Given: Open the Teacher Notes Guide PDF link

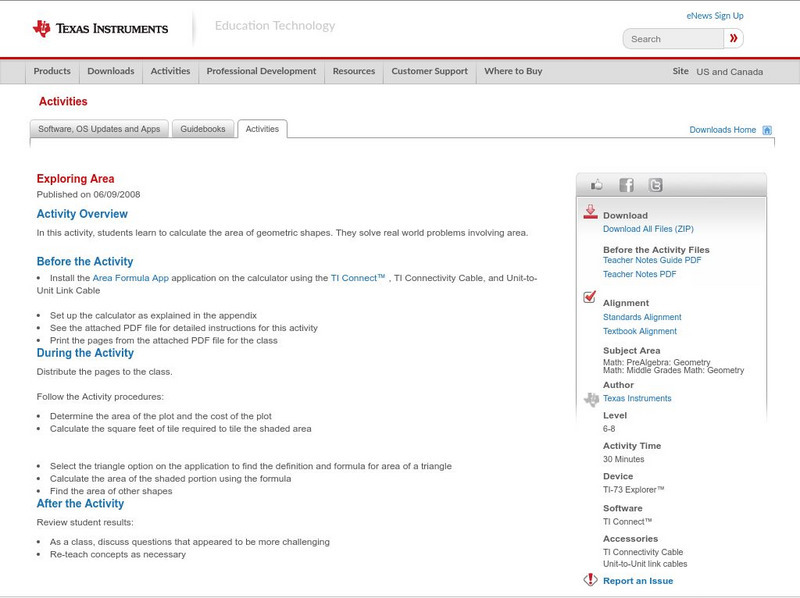Looking at the screenshot, I should [x=652, y=260].
